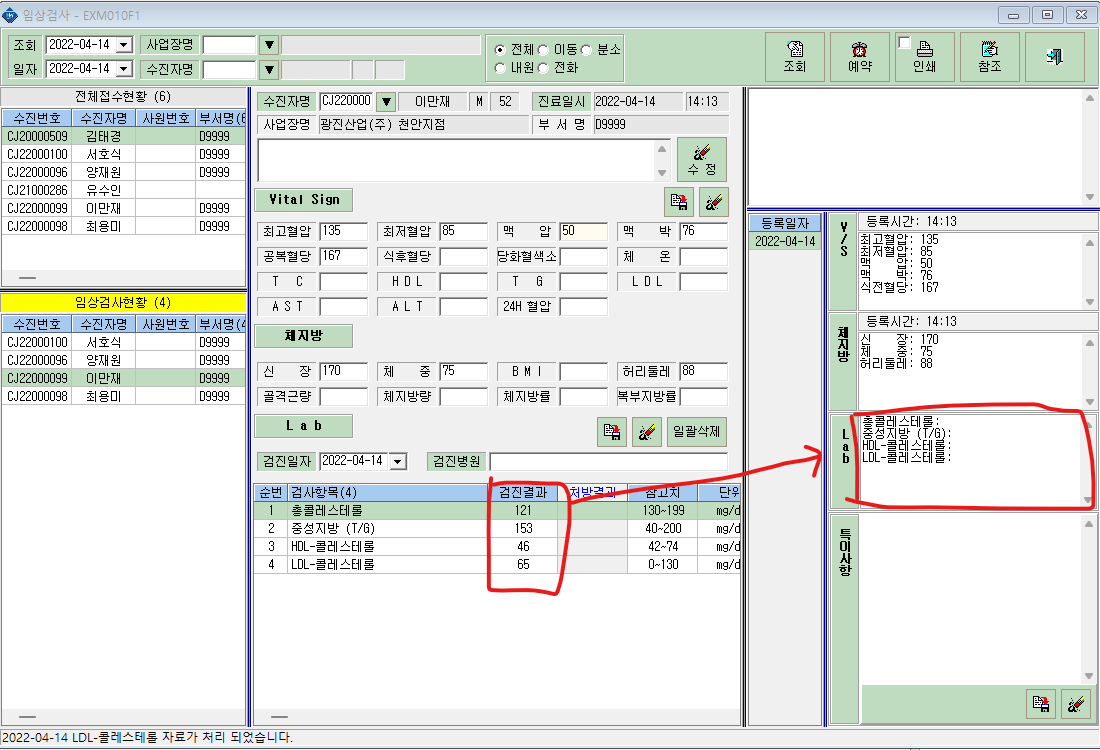This screenshot has width=1100, height=750.
Task: Select the 전체 radio button
Action: tap(499, 50)
